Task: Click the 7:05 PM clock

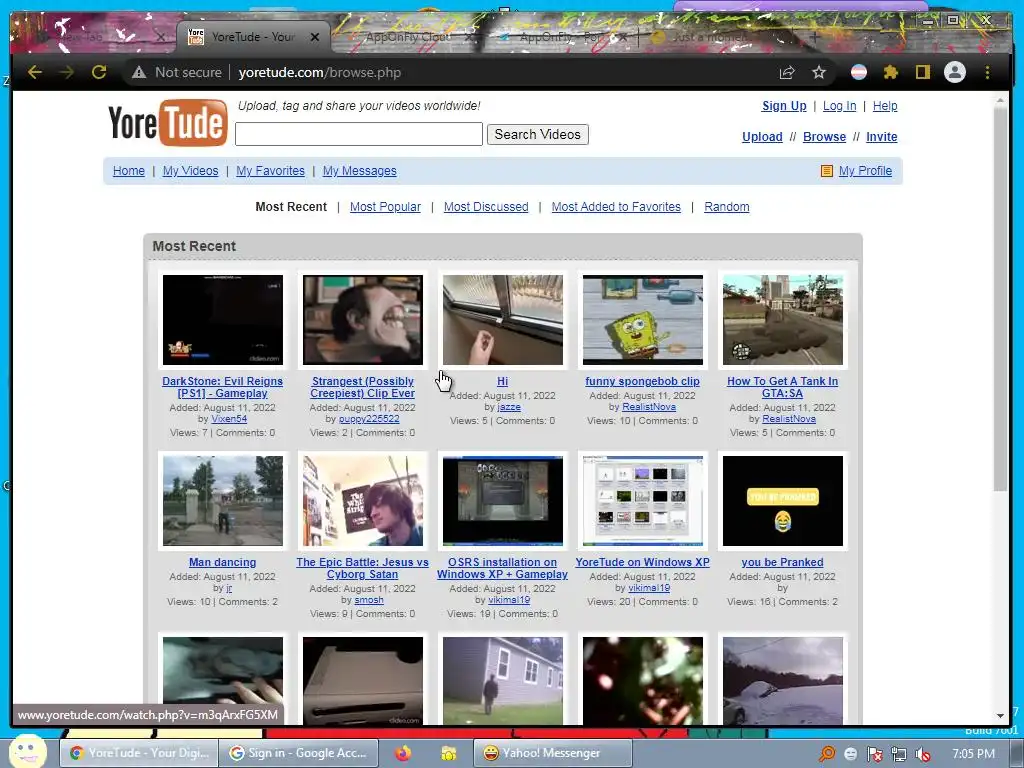Action: tap(973, 754)
